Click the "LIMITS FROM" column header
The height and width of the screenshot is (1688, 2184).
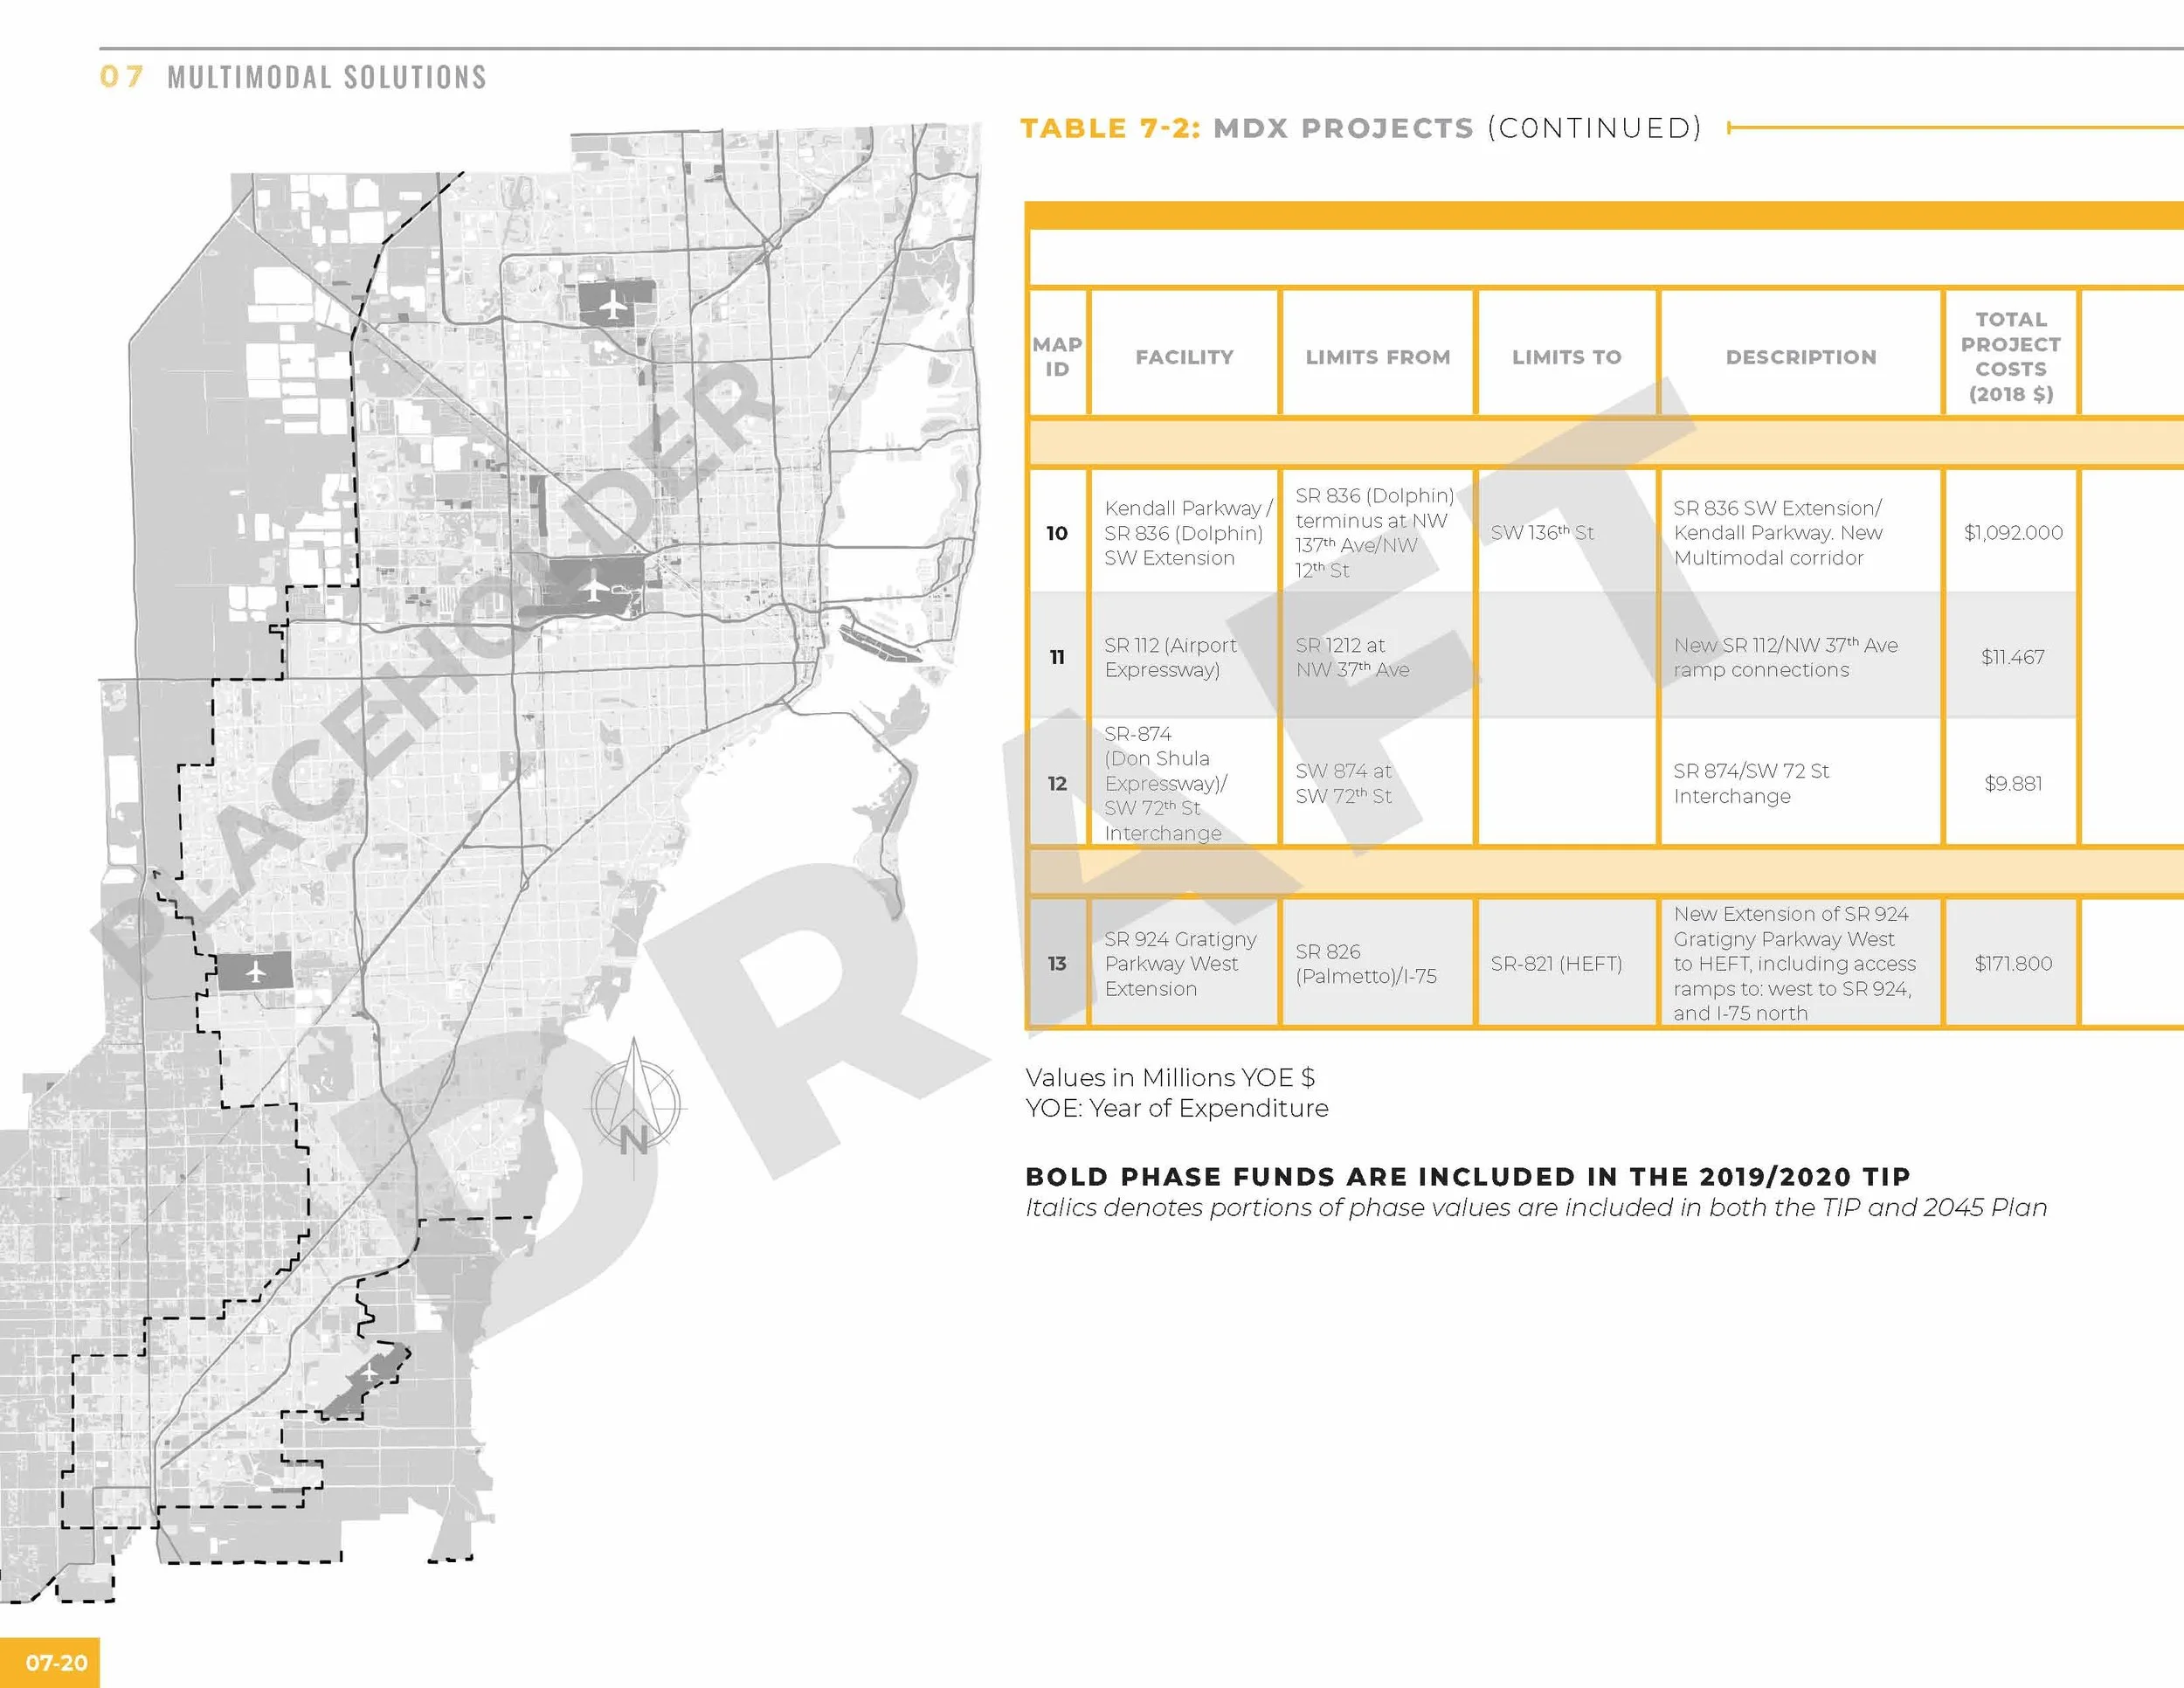click(x=1377, y=357)
